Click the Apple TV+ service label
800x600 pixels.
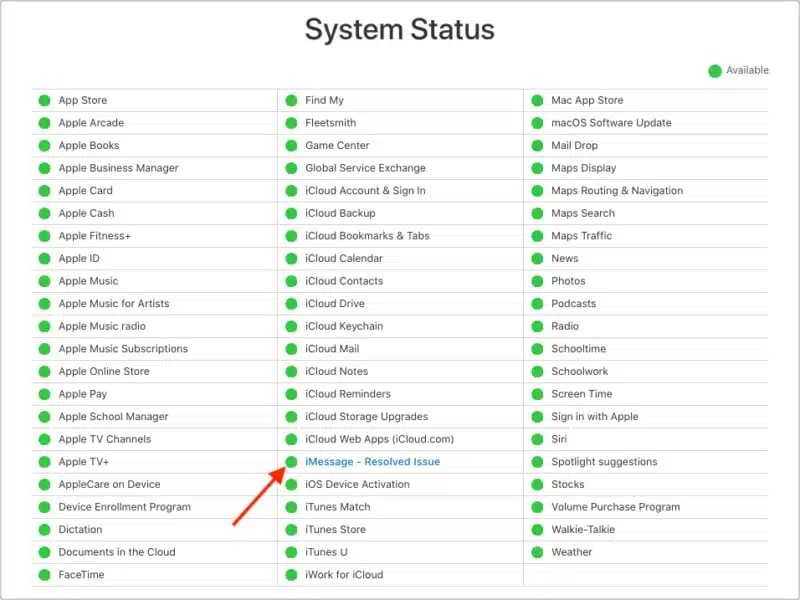(x=84, y=462)
